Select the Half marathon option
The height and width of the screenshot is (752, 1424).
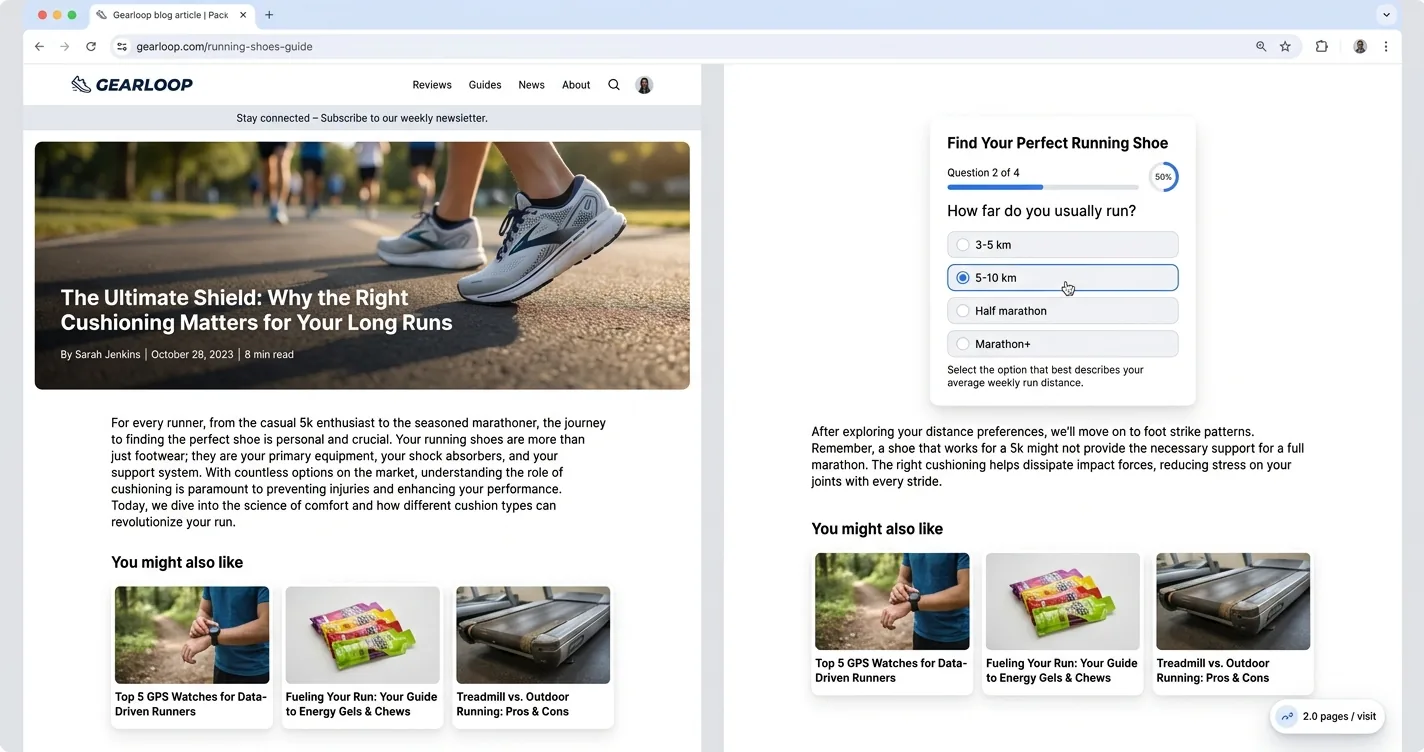[x=1062, y=311]
